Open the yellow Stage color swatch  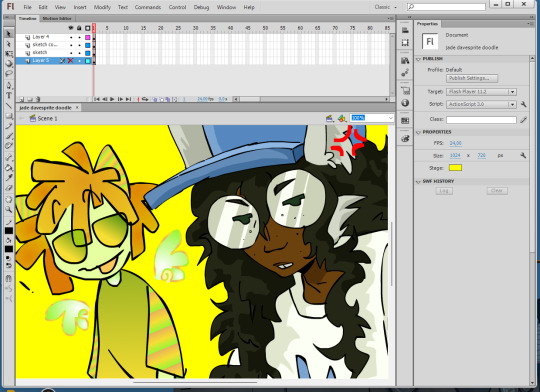tap(455, 168)
